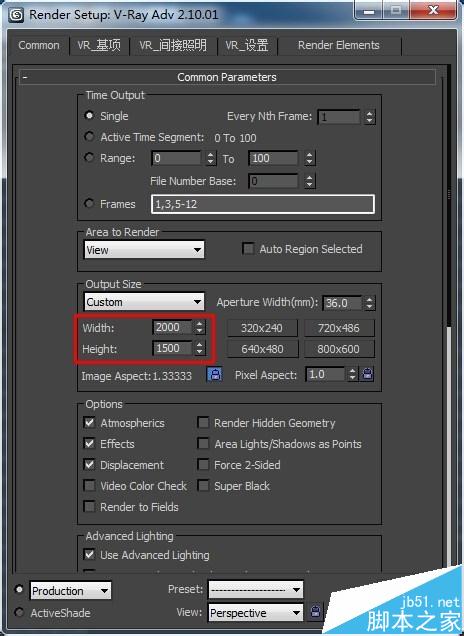Open the View Perspective dropdown
Image resolution: width=464 pixels, height=636 pixels.
(256, 612)
